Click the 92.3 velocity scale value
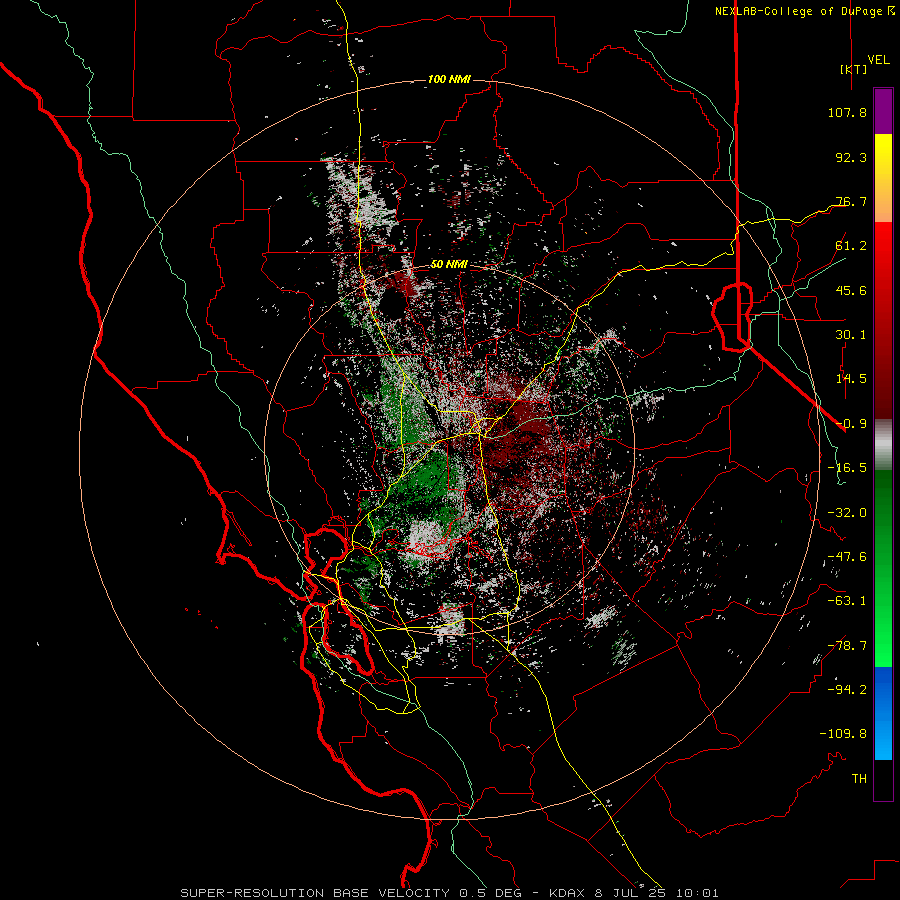 pyautogui.click(x=851, y=157)
